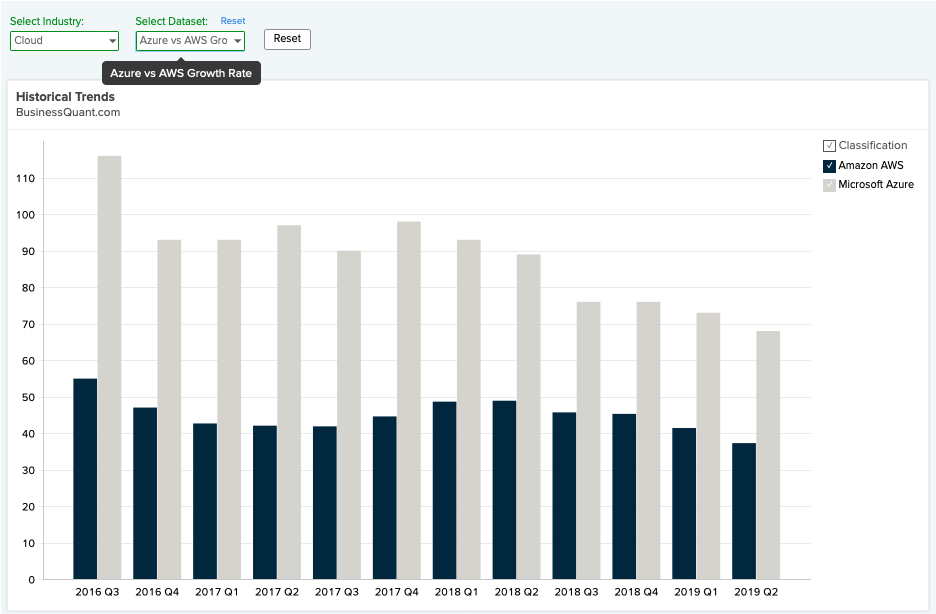Click the Classification legend label
Screen dimensions: 936x614
[x=873, y=146]
